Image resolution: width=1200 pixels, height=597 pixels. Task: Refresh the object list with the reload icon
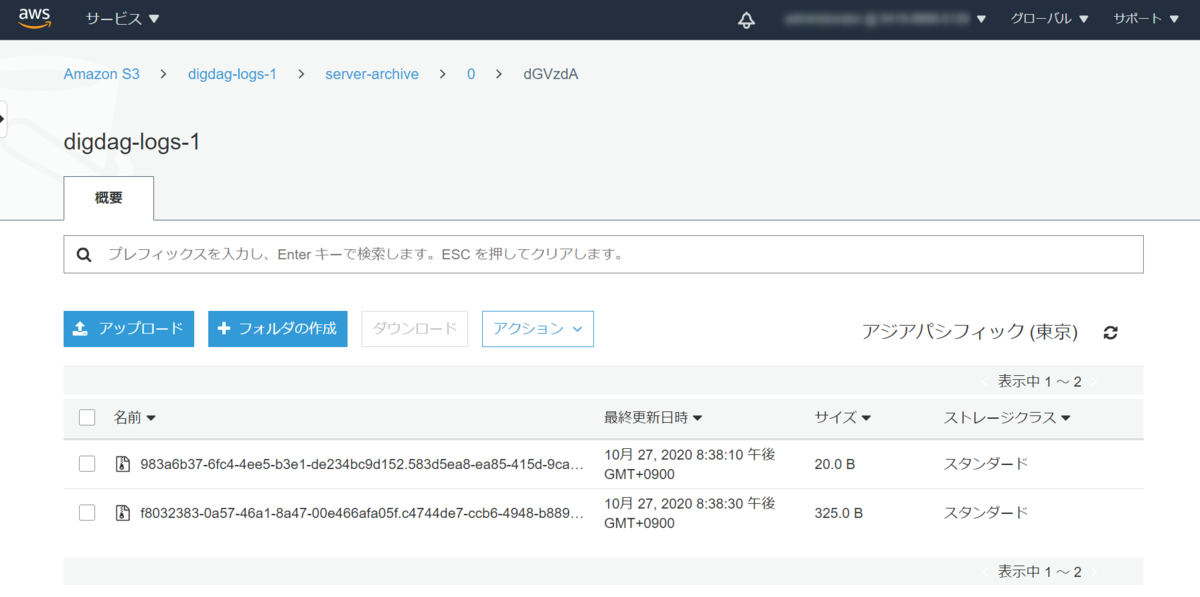tap(1110, 332)
